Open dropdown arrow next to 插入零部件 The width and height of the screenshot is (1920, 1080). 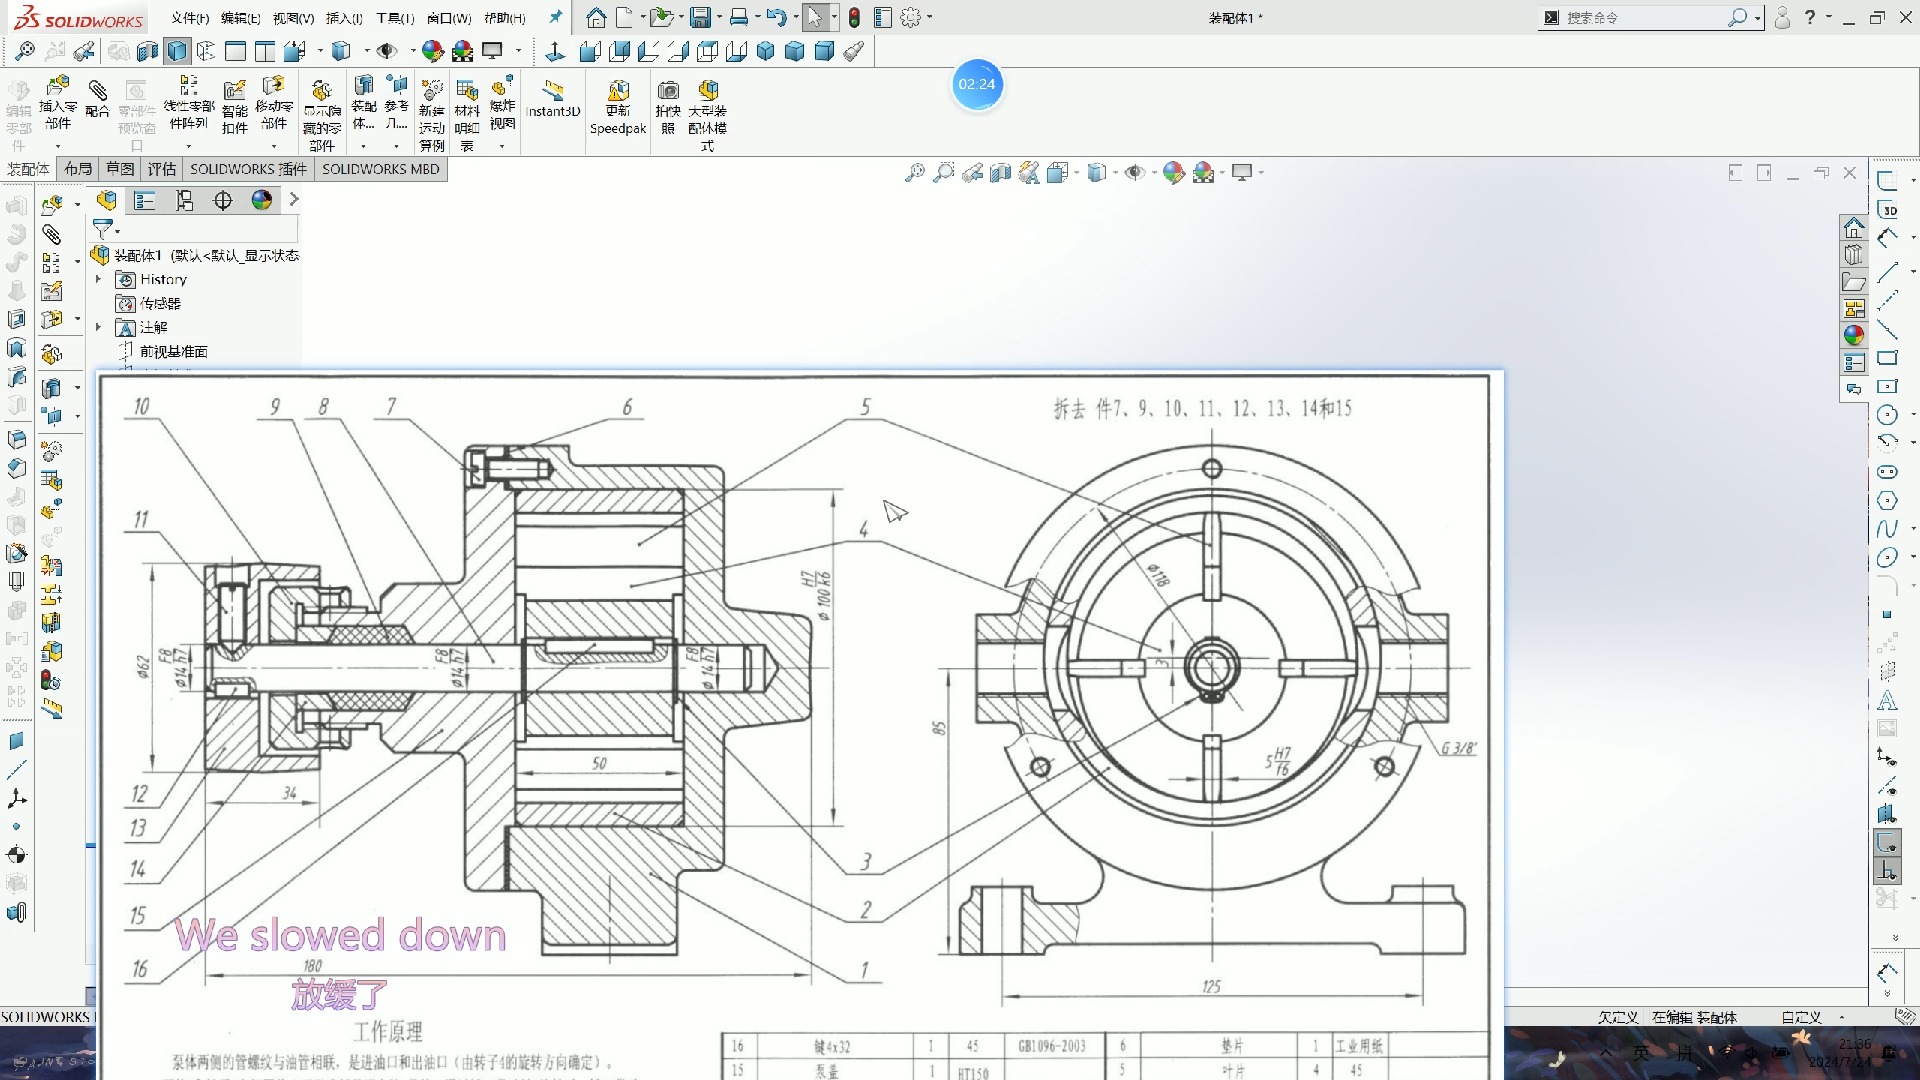pyautogui.click(x=58, y=146)
